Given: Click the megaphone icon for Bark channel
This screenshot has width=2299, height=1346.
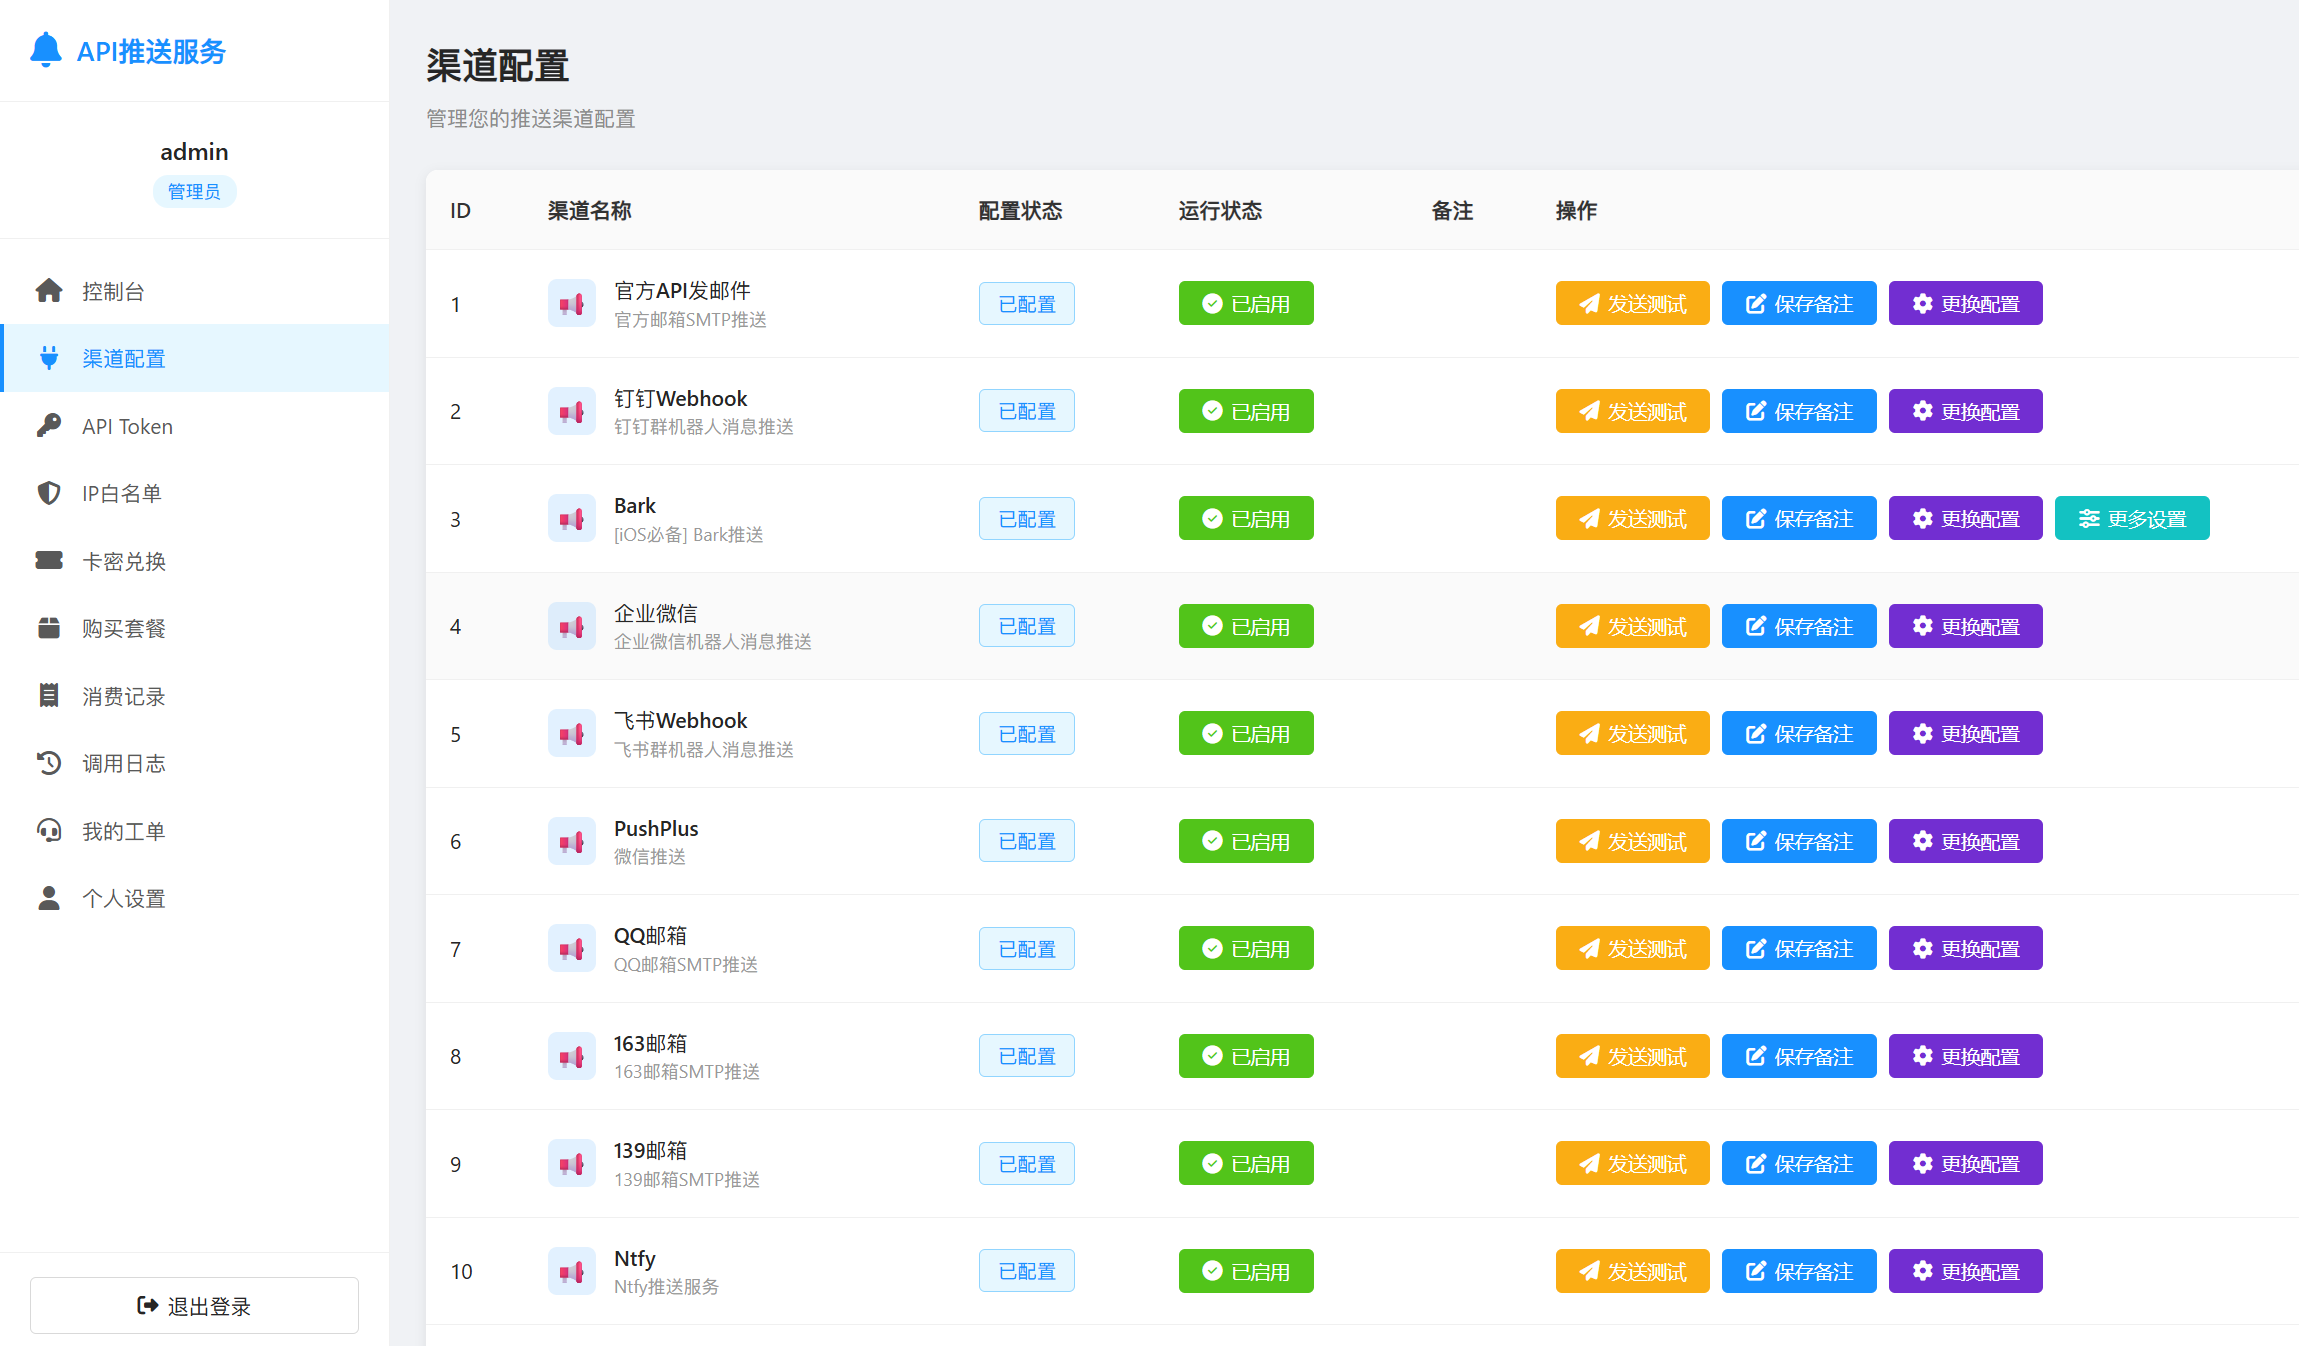Looking at the screenshot, I should click(571, 519).
